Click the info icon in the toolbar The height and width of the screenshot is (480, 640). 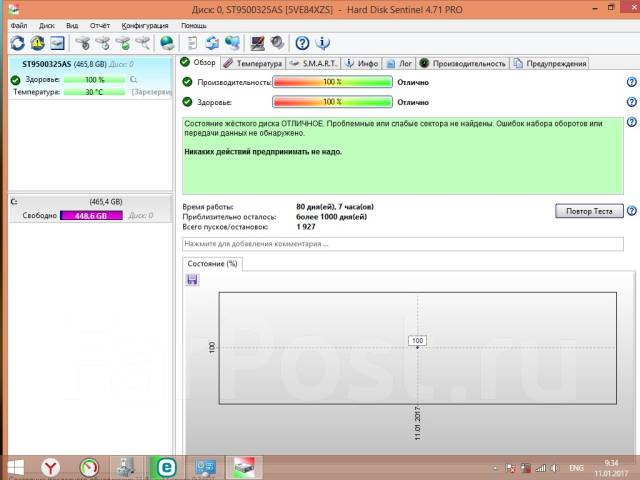[322, 43]
